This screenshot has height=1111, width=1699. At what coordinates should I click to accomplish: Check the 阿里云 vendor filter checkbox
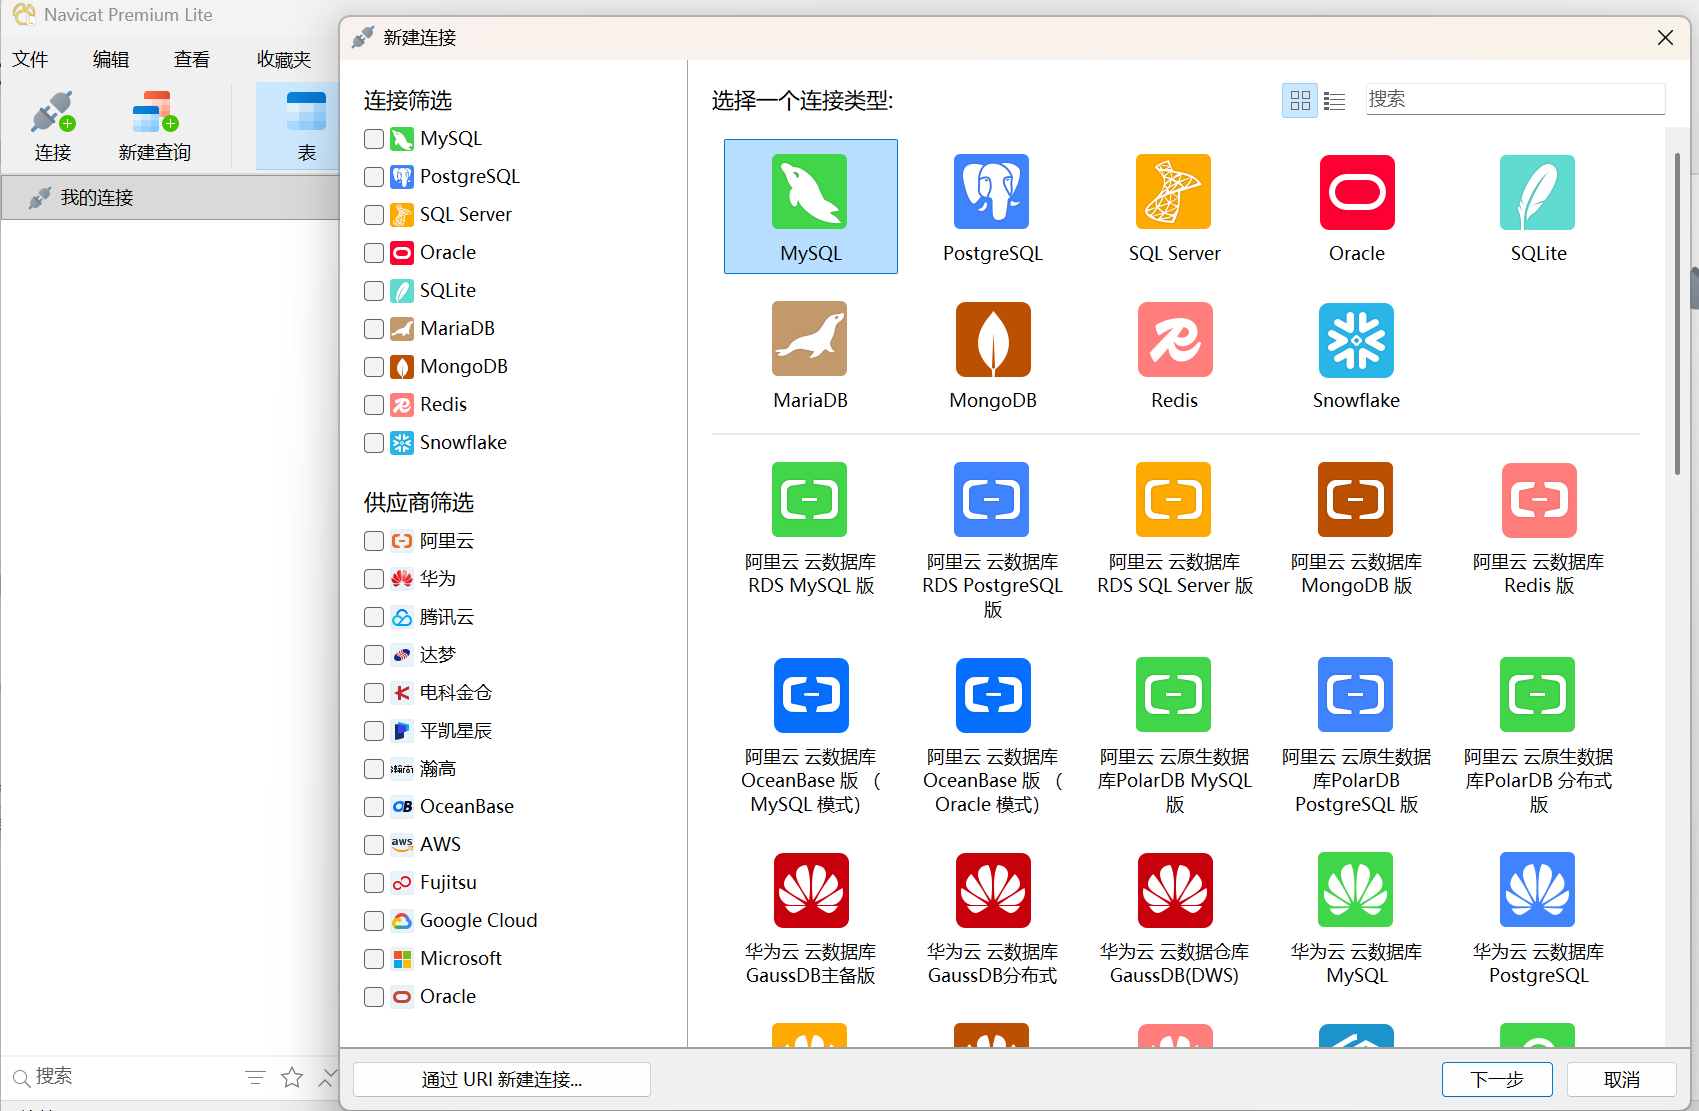[374, 541]
